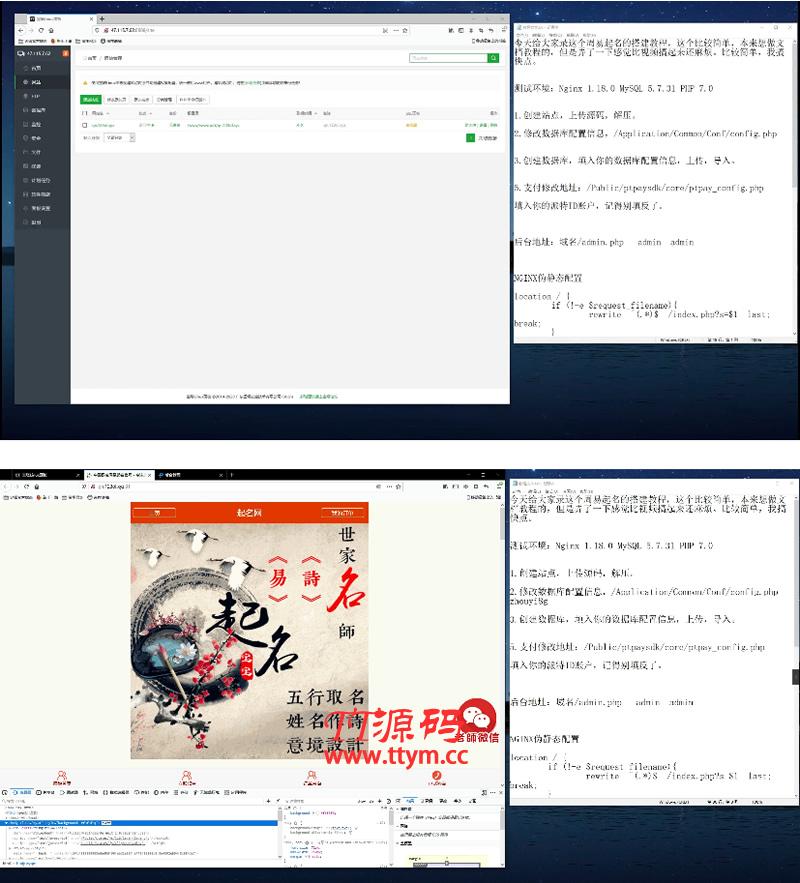The width and height of the screenshot is (800, 883).
Task: Switch to the 样式编辑器 DevTools tab
Action: coord(117,792)
